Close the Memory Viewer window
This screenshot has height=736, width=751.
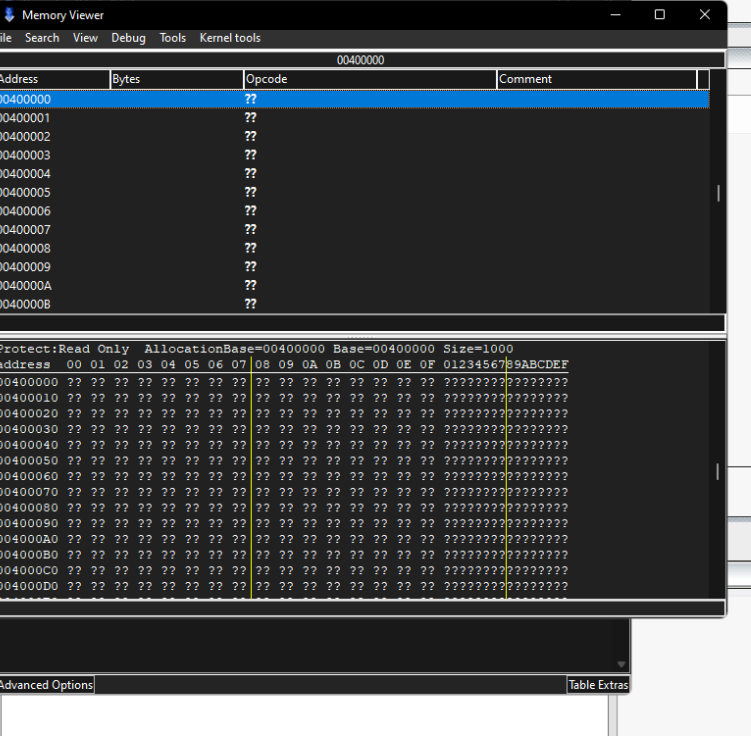pos(706,15)
